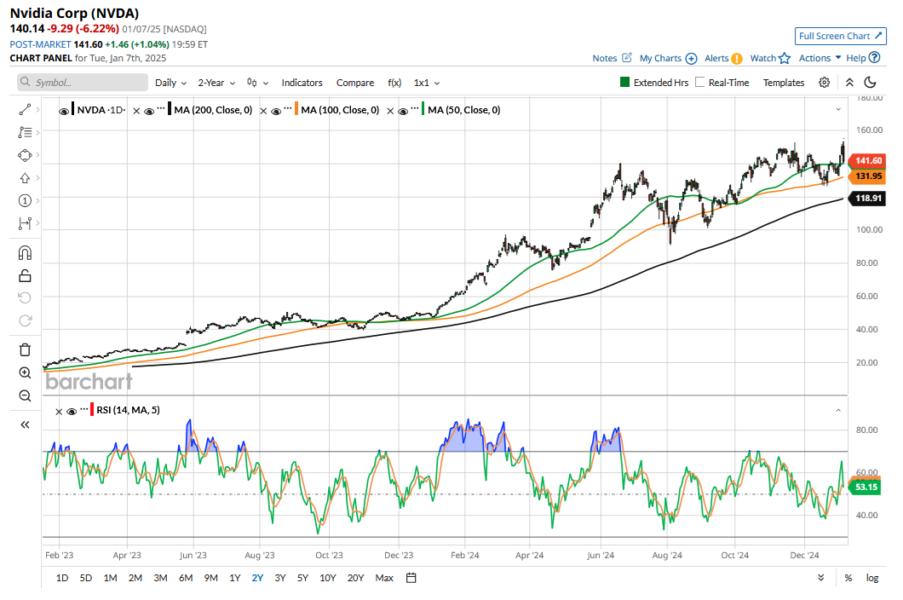The image size is (903, 600).
Task: Expand the 2-Year period dropdown
Action: click(x=216, y=83)
